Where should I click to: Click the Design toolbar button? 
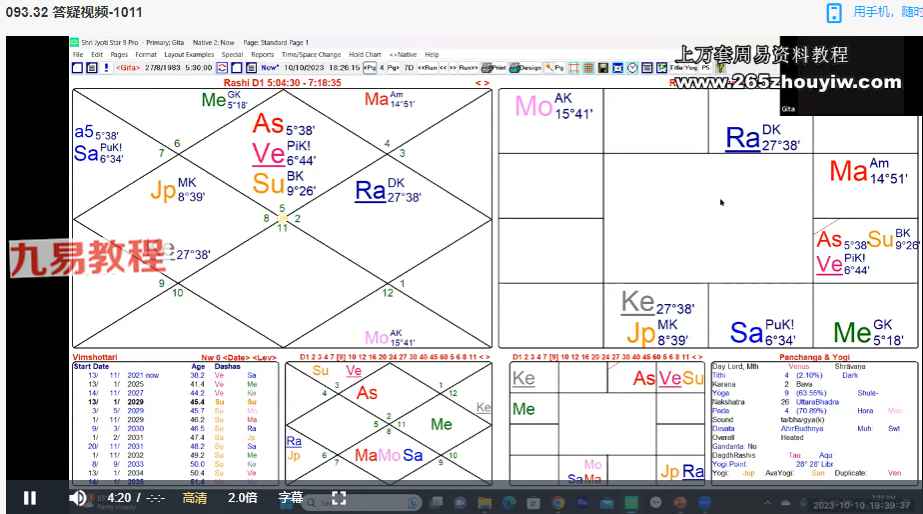(x=525, y=68)
